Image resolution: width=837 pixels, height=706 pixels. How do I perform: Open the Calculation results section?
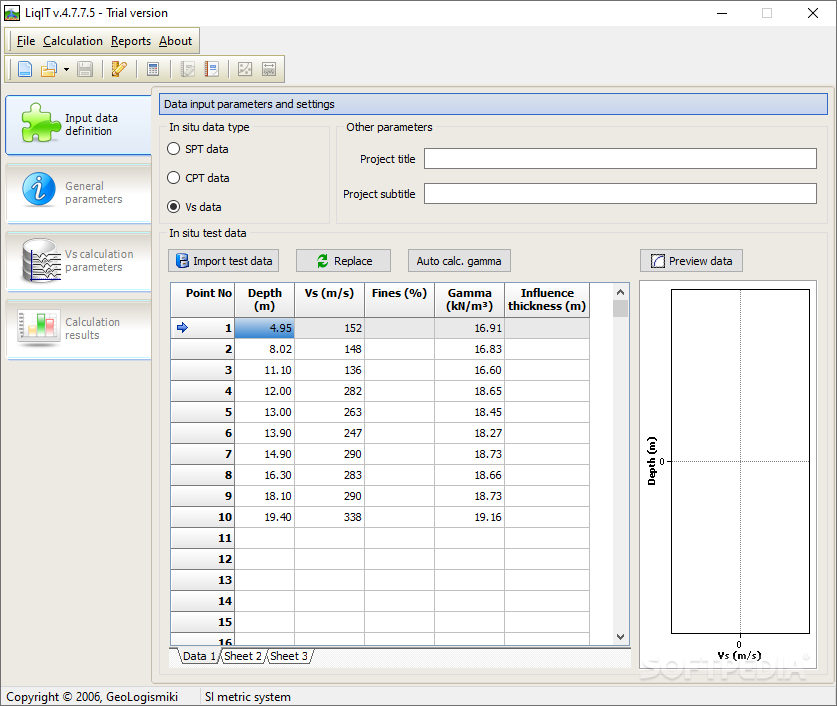[x=78, y=328]
